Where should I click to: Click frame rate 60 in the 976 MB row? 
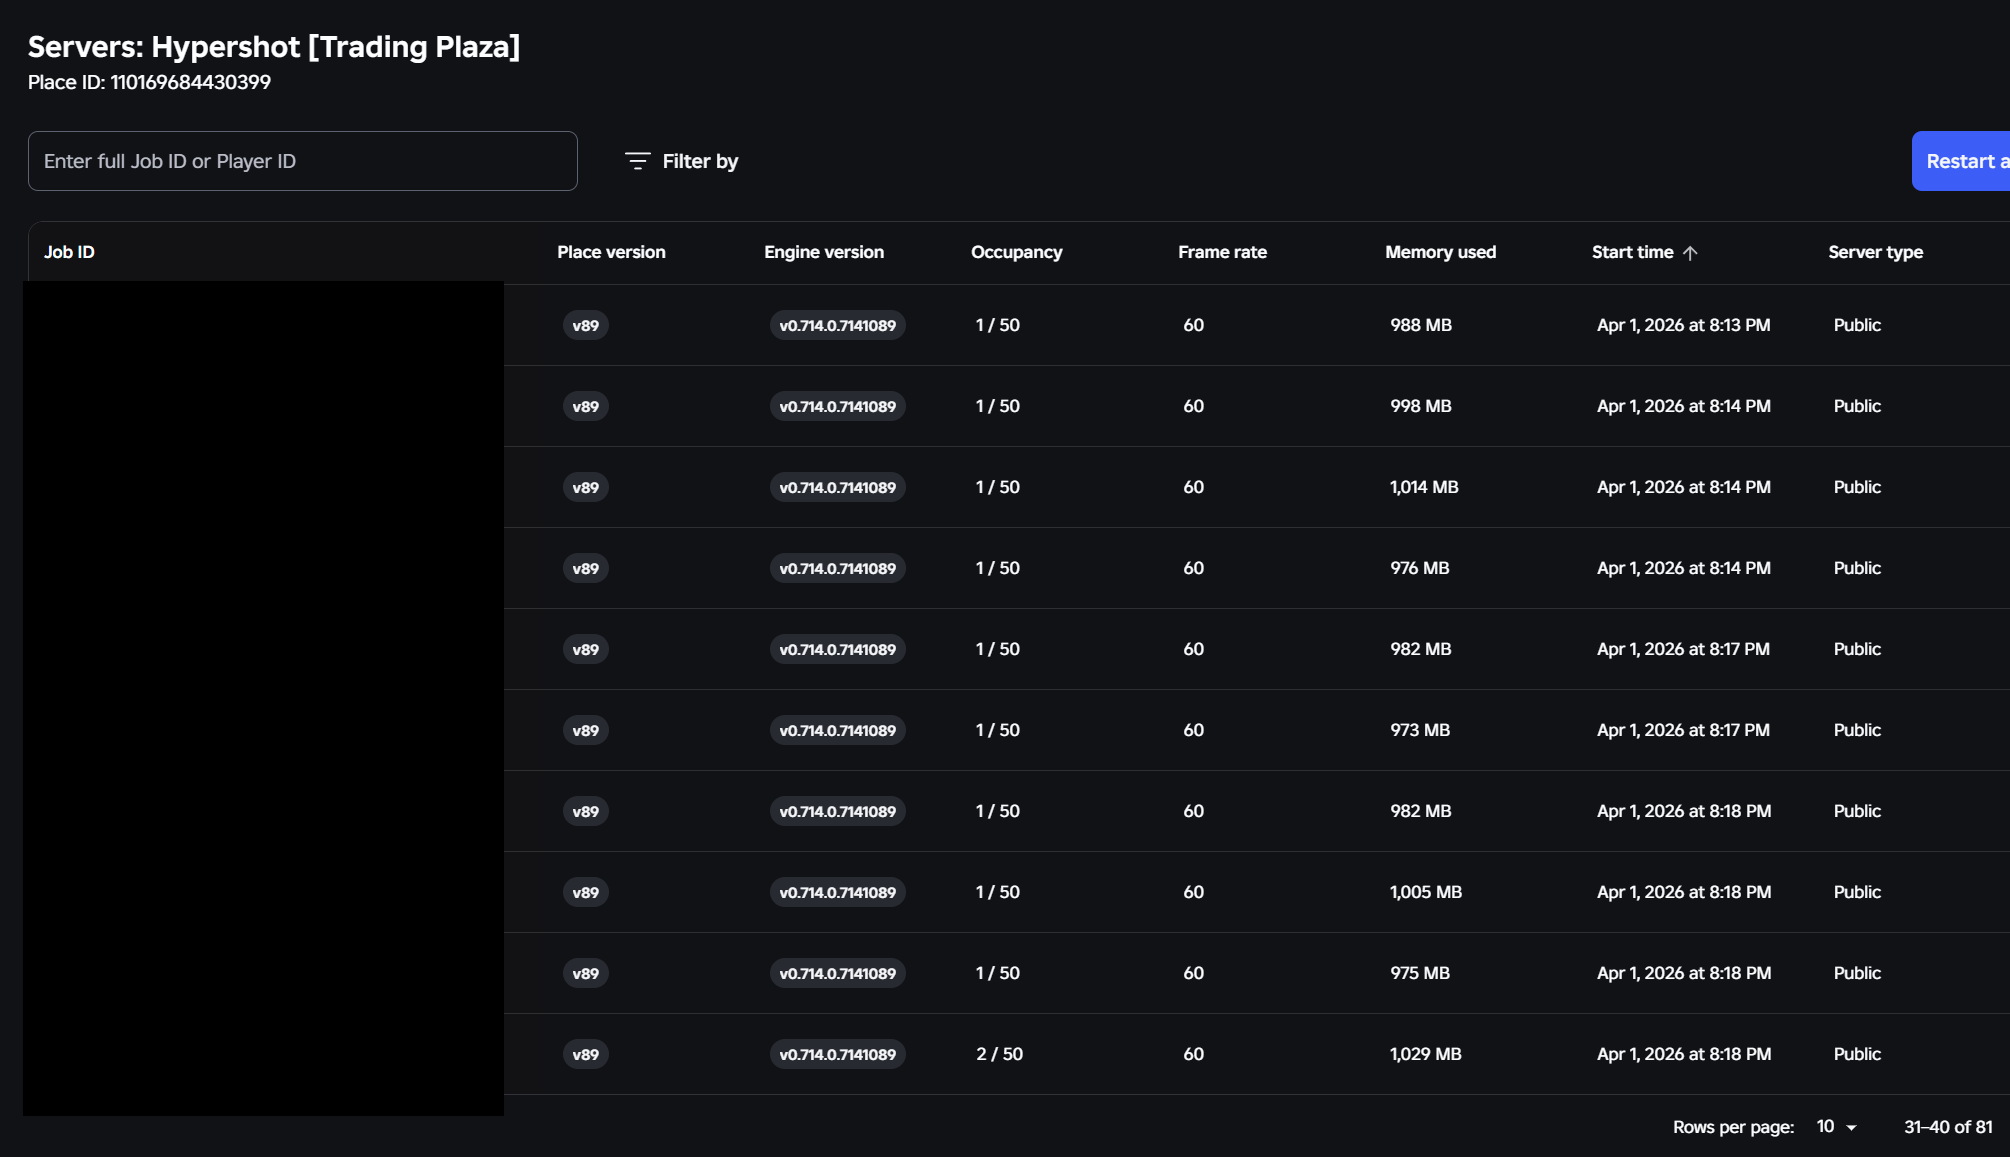tap(1193, 568)
